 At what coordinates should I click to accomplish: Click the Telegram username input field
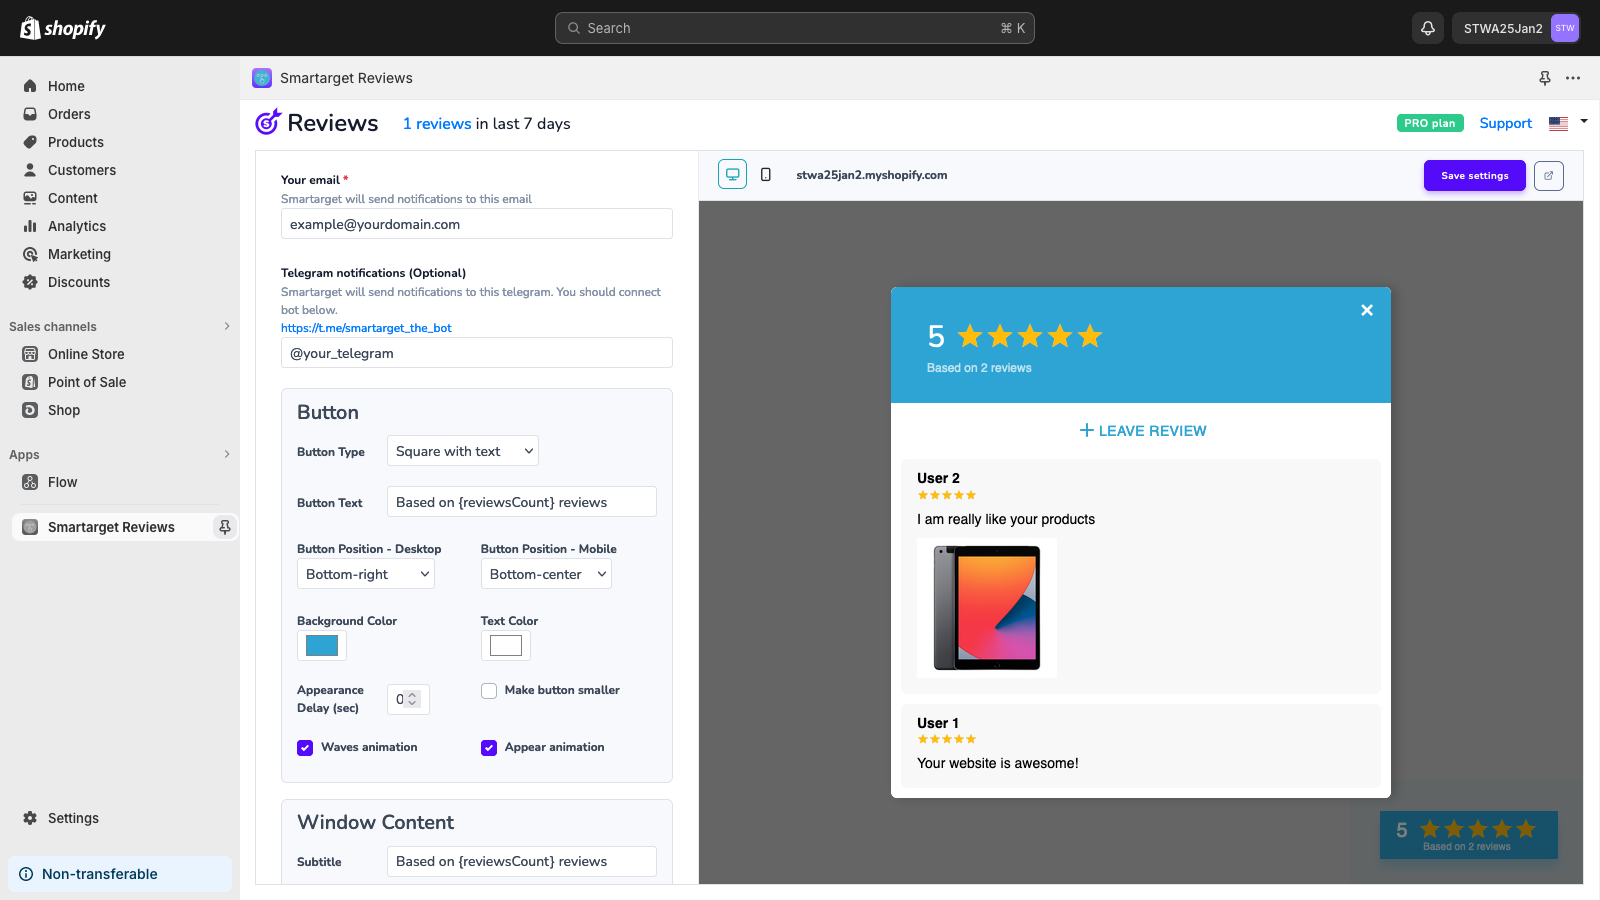pyautogui.click(x=477, y=353)
